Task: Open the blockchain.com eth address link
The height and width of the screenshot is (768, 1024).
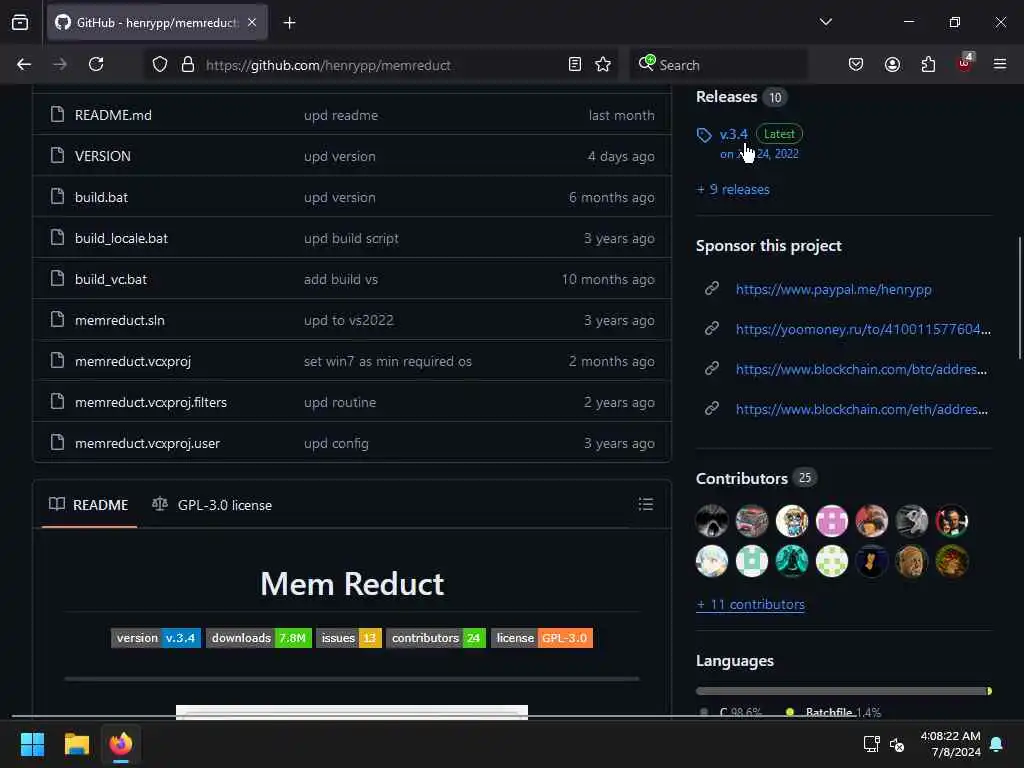Action: click(862, 409)
